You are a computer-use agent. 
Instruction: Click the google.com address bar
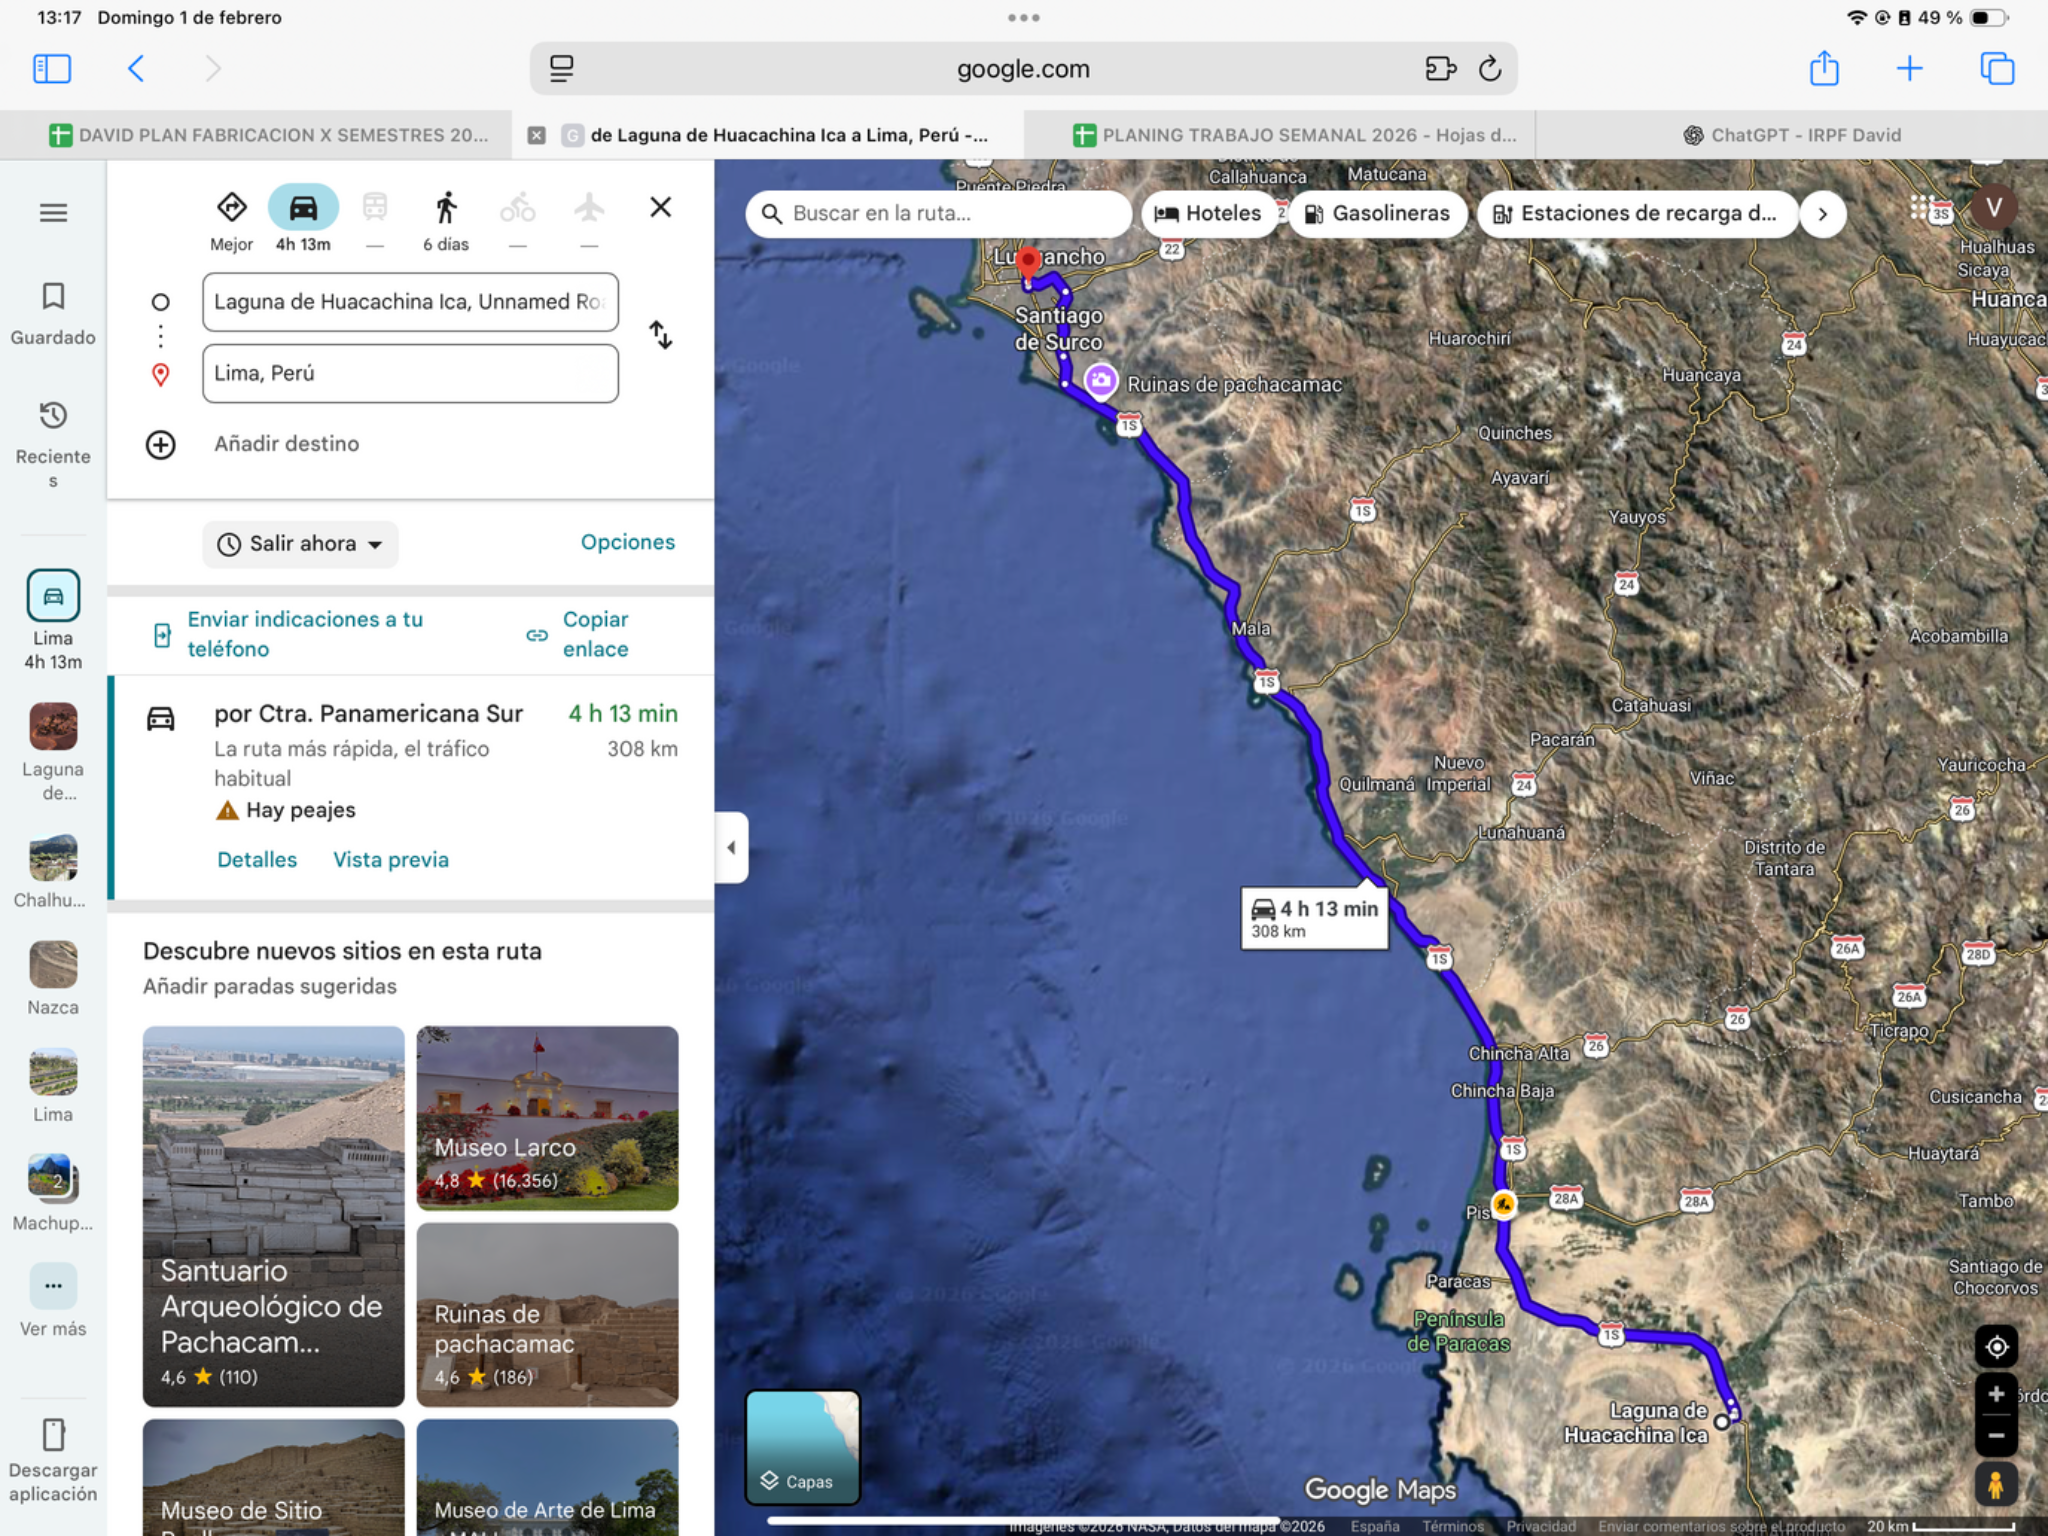[1022, 69]
